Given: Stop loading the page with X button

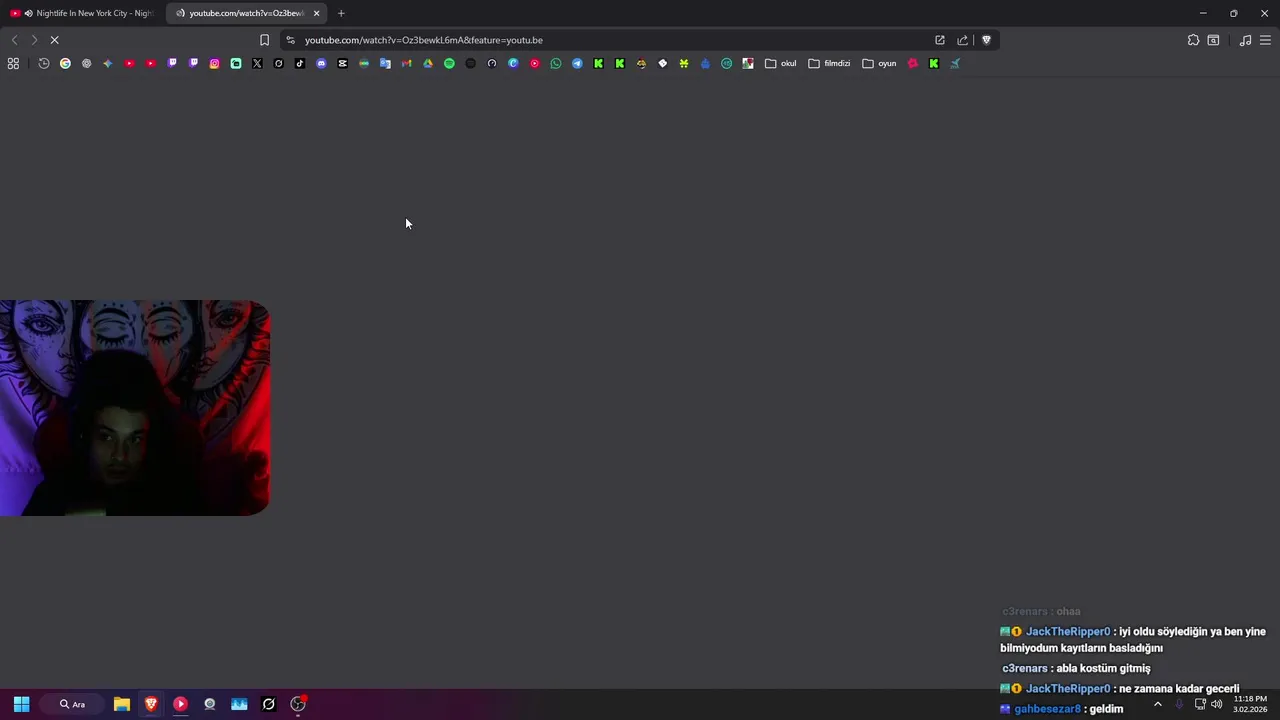Looking at the screenshot, I should pyautogui.click(x=54, y=40).
